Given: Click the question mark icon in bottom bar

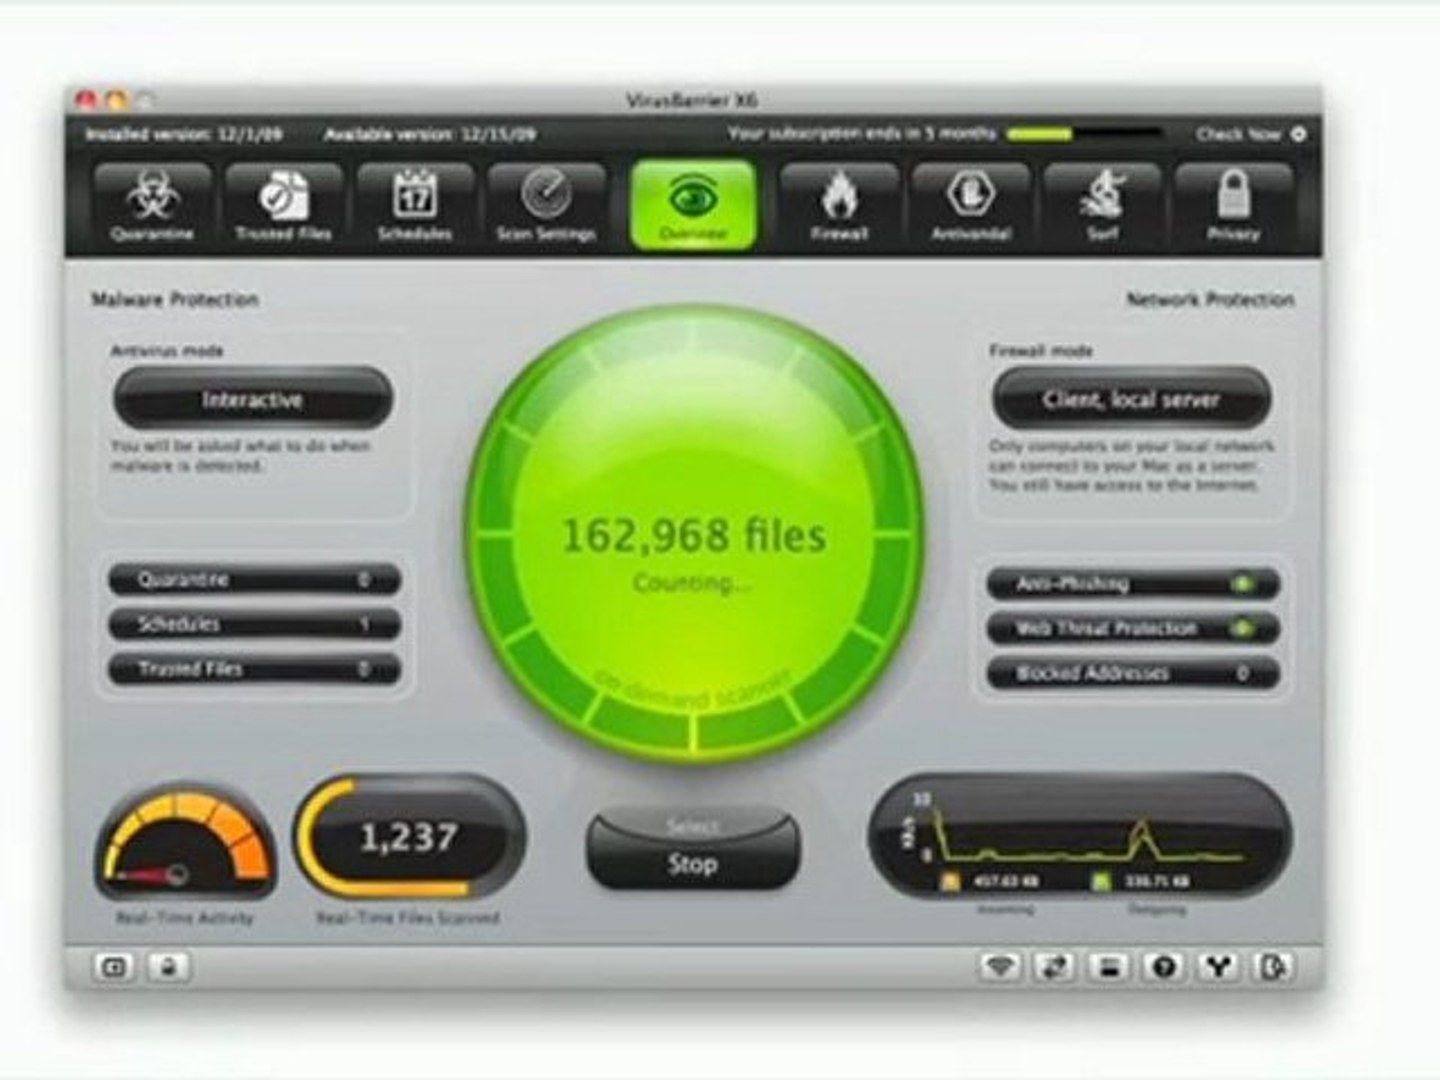Looking at the screenshot, I should click(x=1163, y=967).
